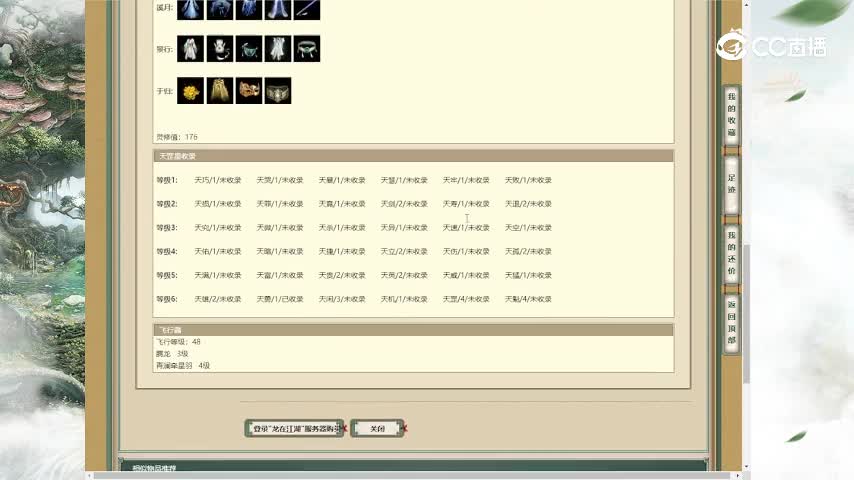The image size is (854, 480).
Task: Click the 登录"龙在江湖"服务器购买 button
Action: coord(295,429)
